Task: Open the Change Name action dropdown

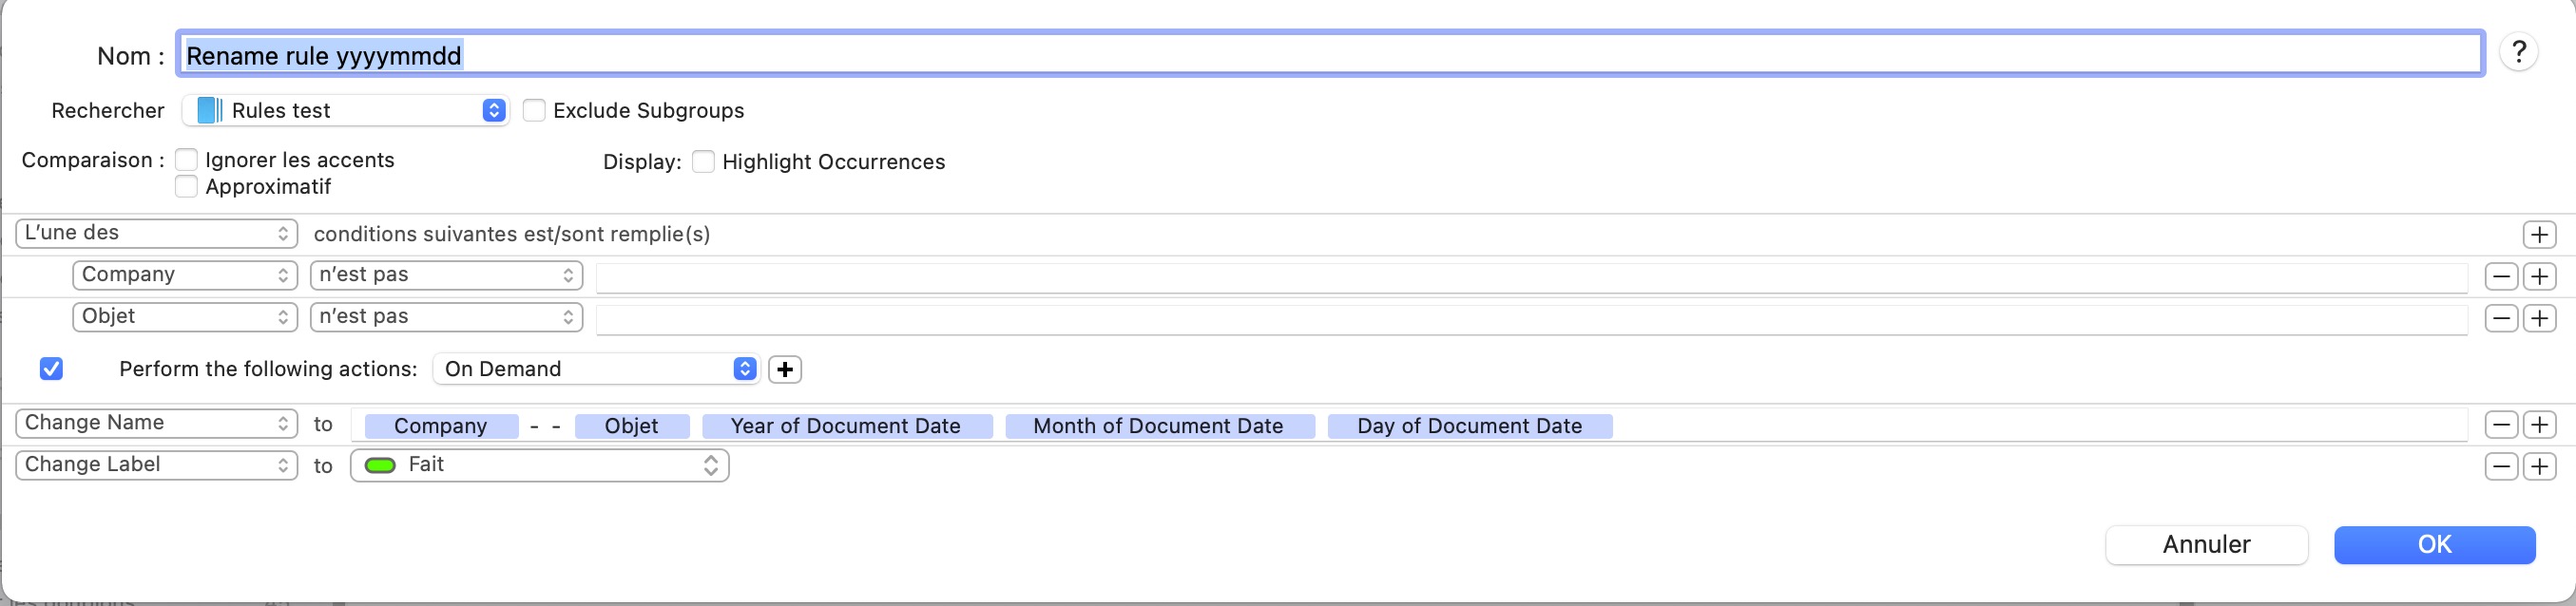Action: click(x=157, y=423)
